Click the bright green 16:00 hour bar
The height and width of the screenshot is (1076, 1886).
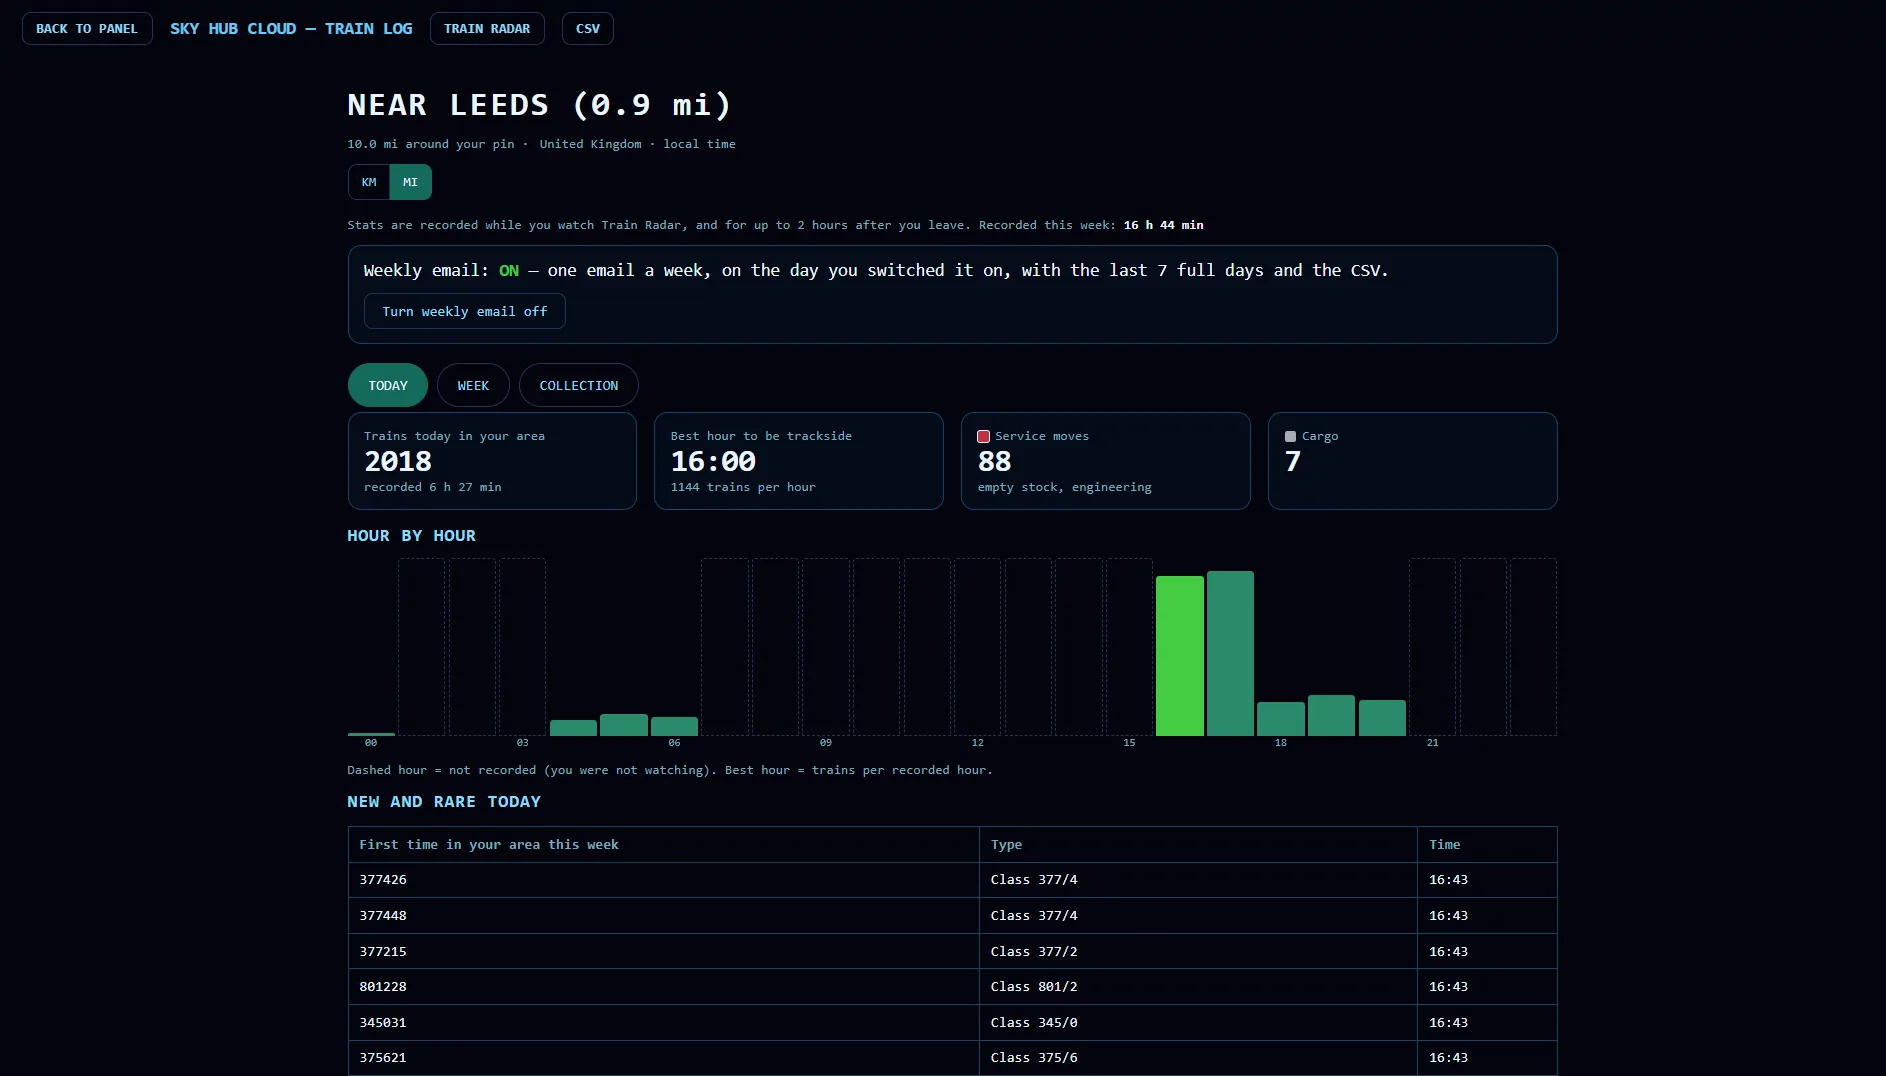pos(1180,656)
